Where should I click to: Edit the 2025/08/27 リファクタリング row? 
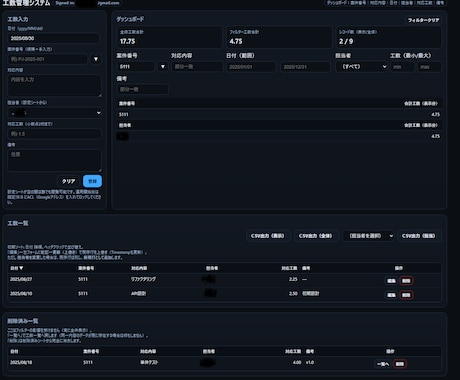pos(391,281)
